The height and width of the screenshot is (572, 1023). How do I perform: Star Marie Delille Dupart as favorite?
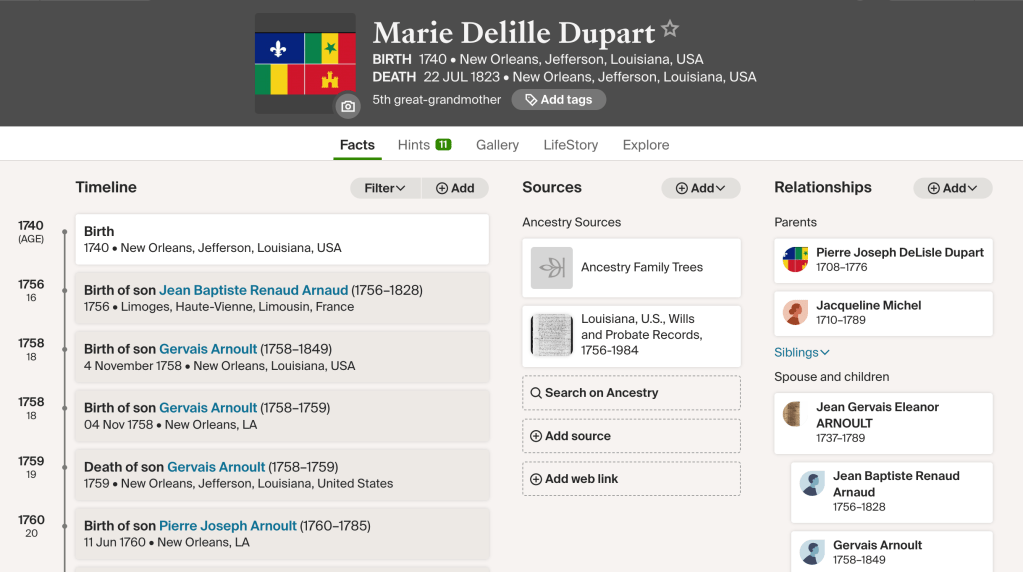pos(670,29)
